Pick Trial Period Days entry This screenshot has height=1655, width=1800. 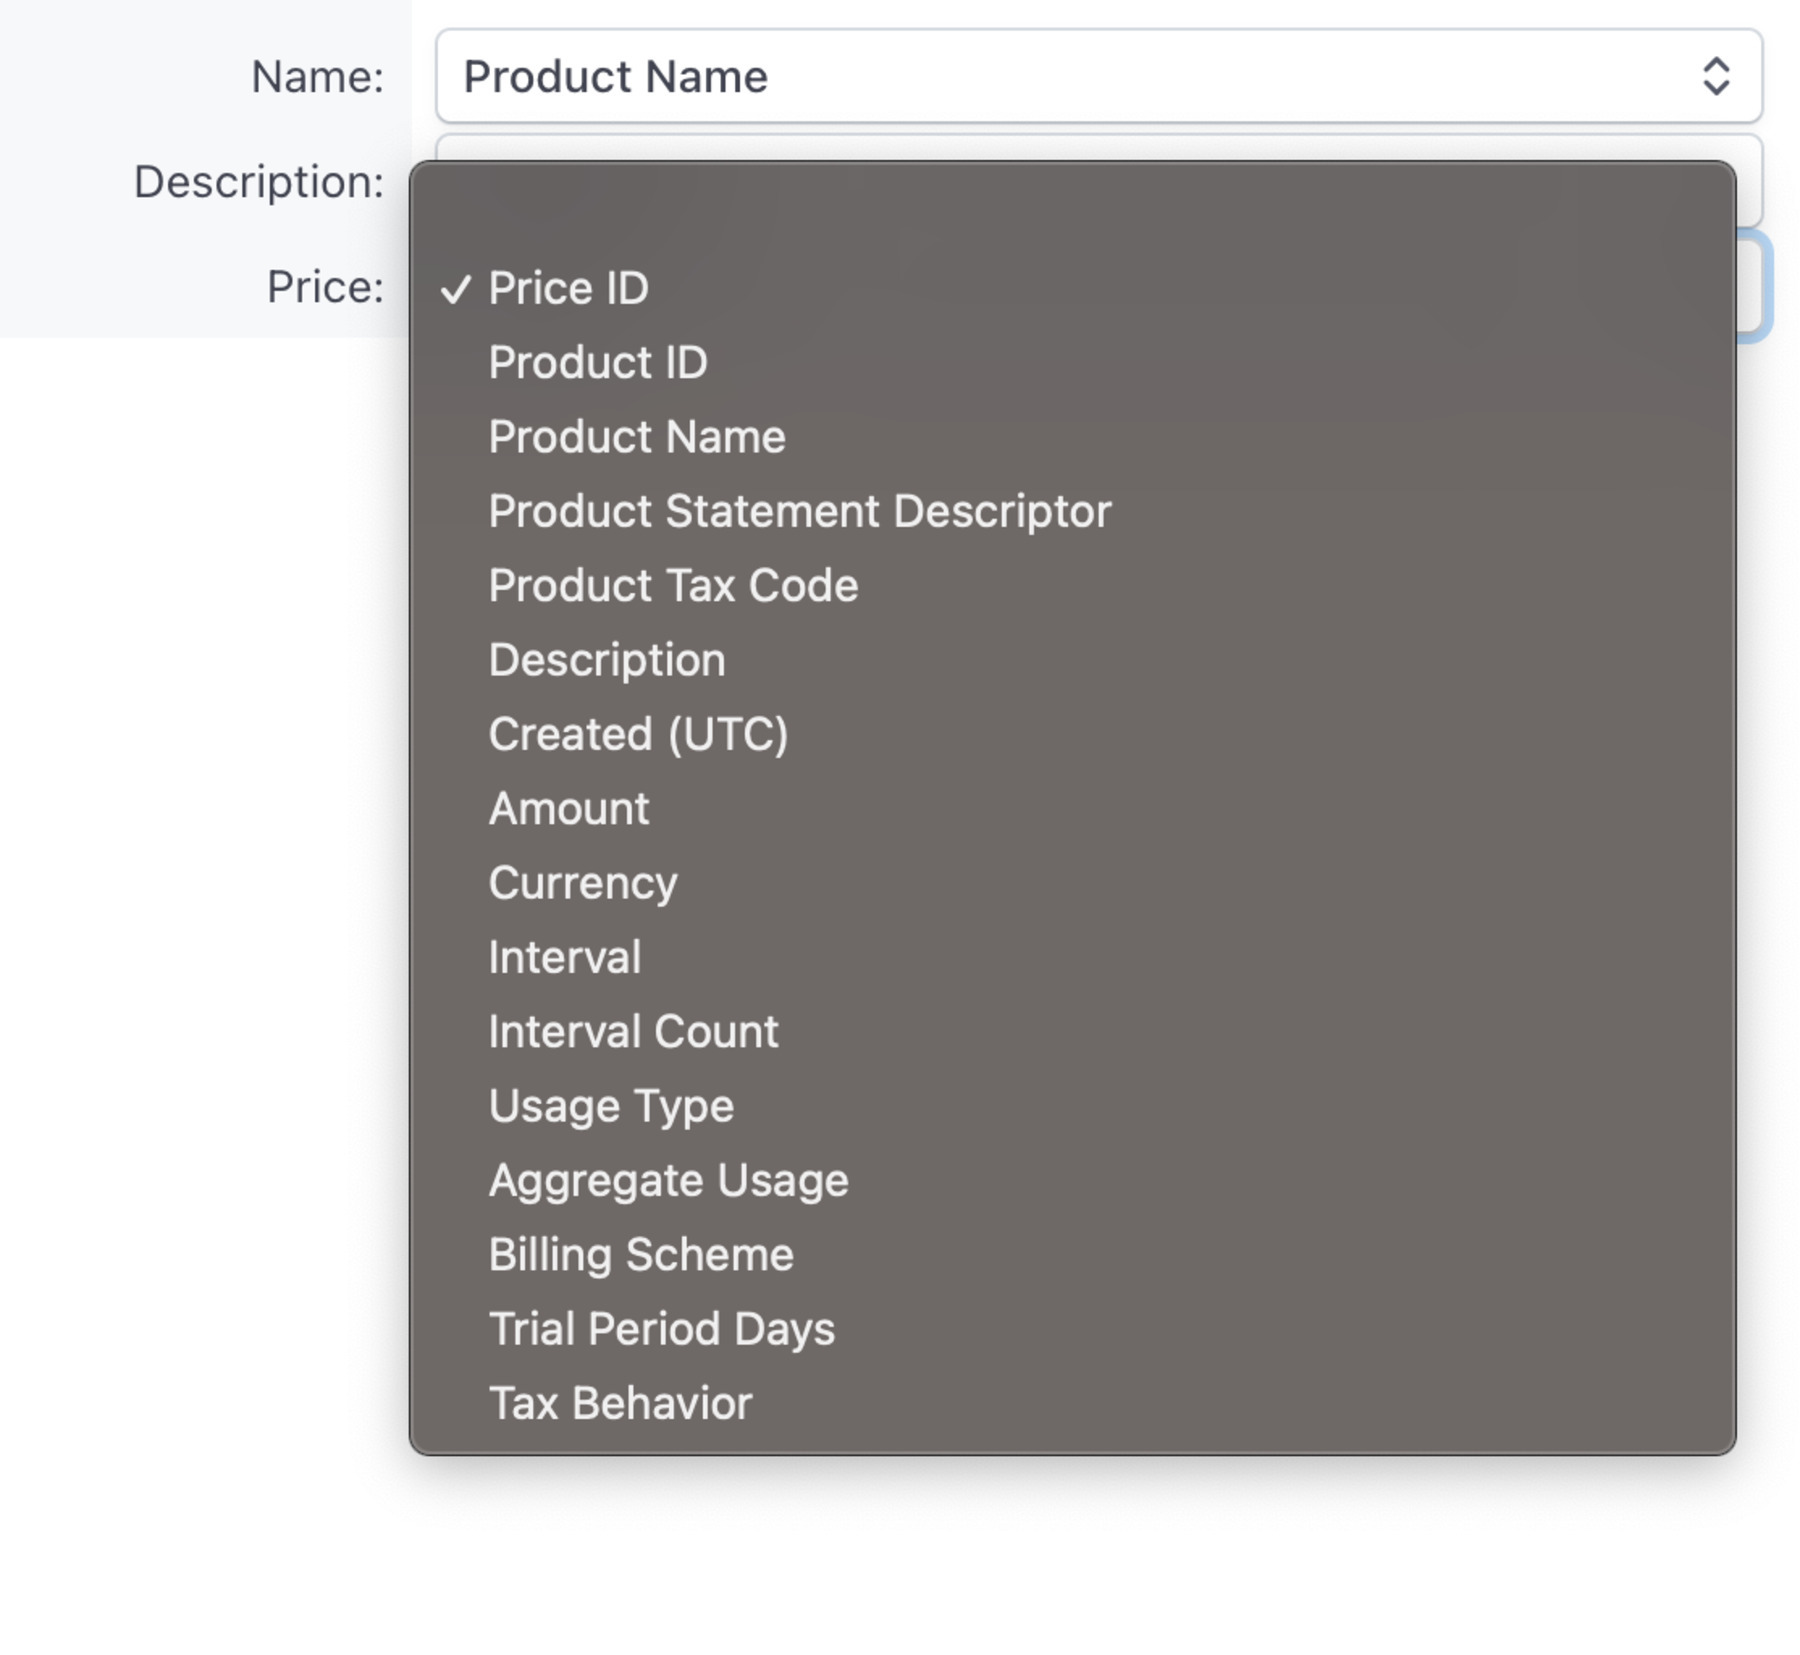[x=661, y=1327]
